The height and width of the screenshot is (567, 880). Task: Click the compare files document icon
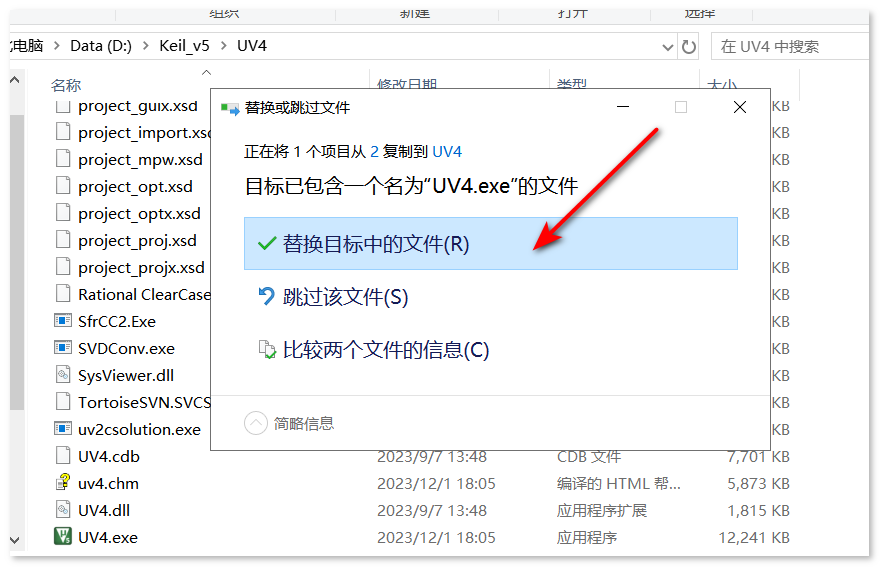click(267, 350)
